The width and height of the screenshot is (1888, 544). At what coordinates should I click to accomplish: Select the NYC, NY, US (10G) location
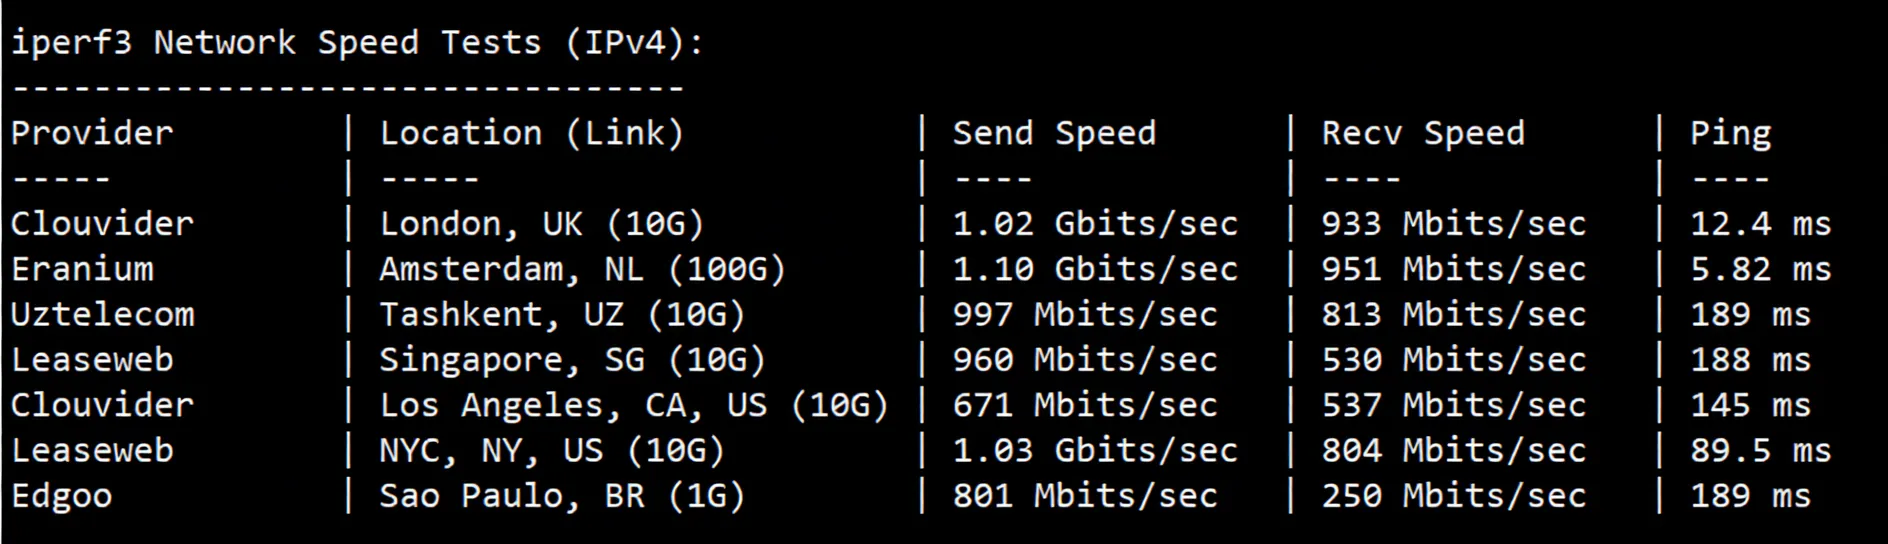(551, 450)
